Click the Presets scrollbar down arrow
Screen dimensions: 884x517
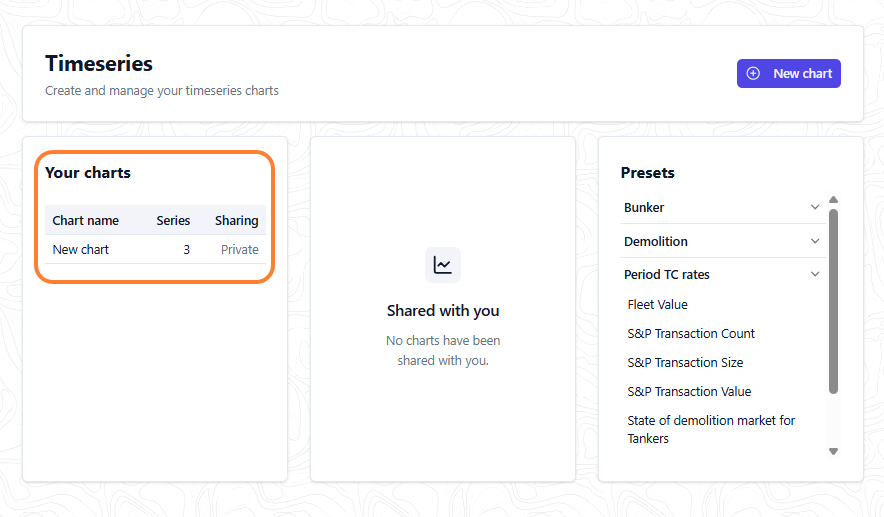pos(833,451)
